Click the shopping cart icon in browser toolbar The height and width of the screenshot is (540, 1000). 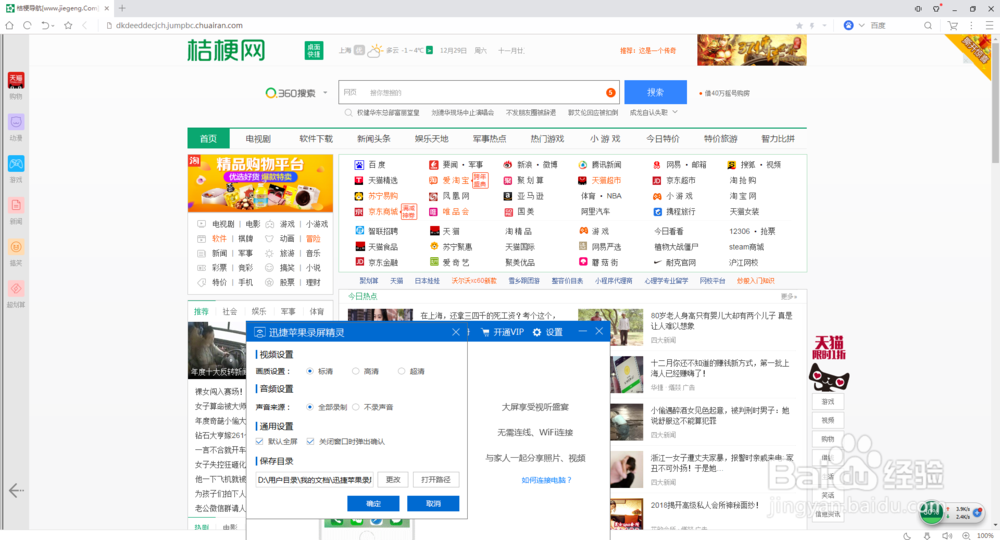point(953,26)
